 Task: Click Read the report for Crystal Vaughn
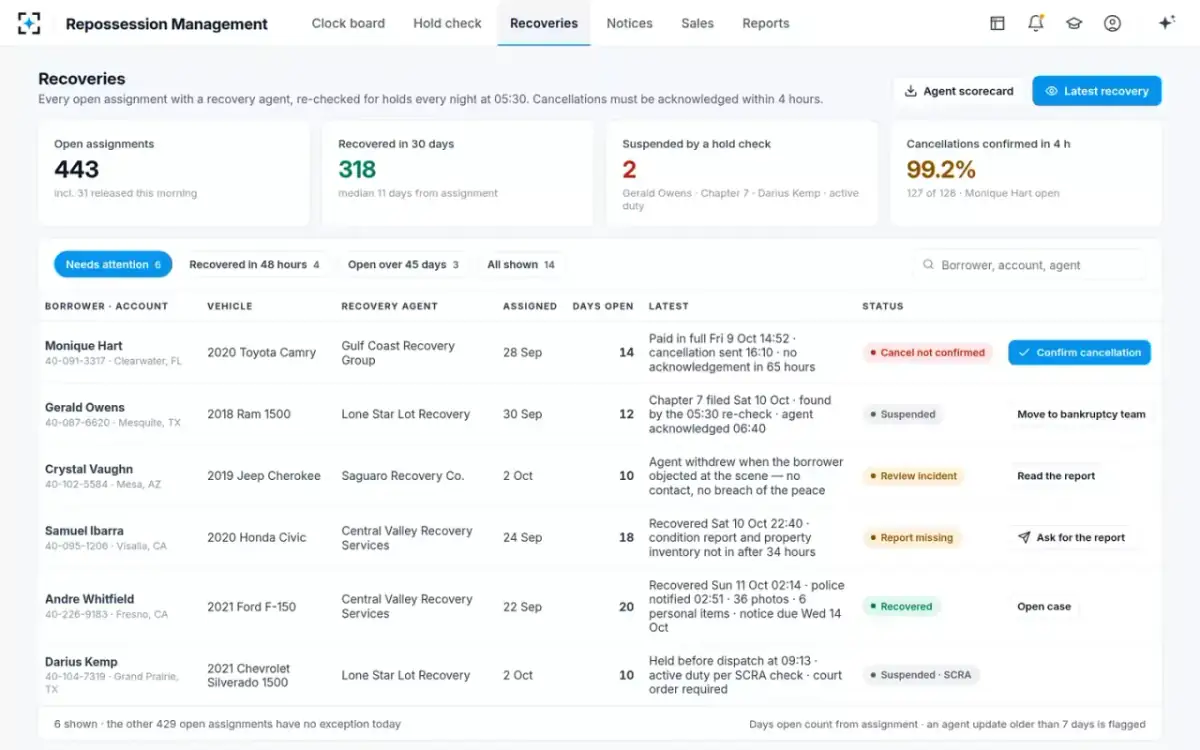1056,476
